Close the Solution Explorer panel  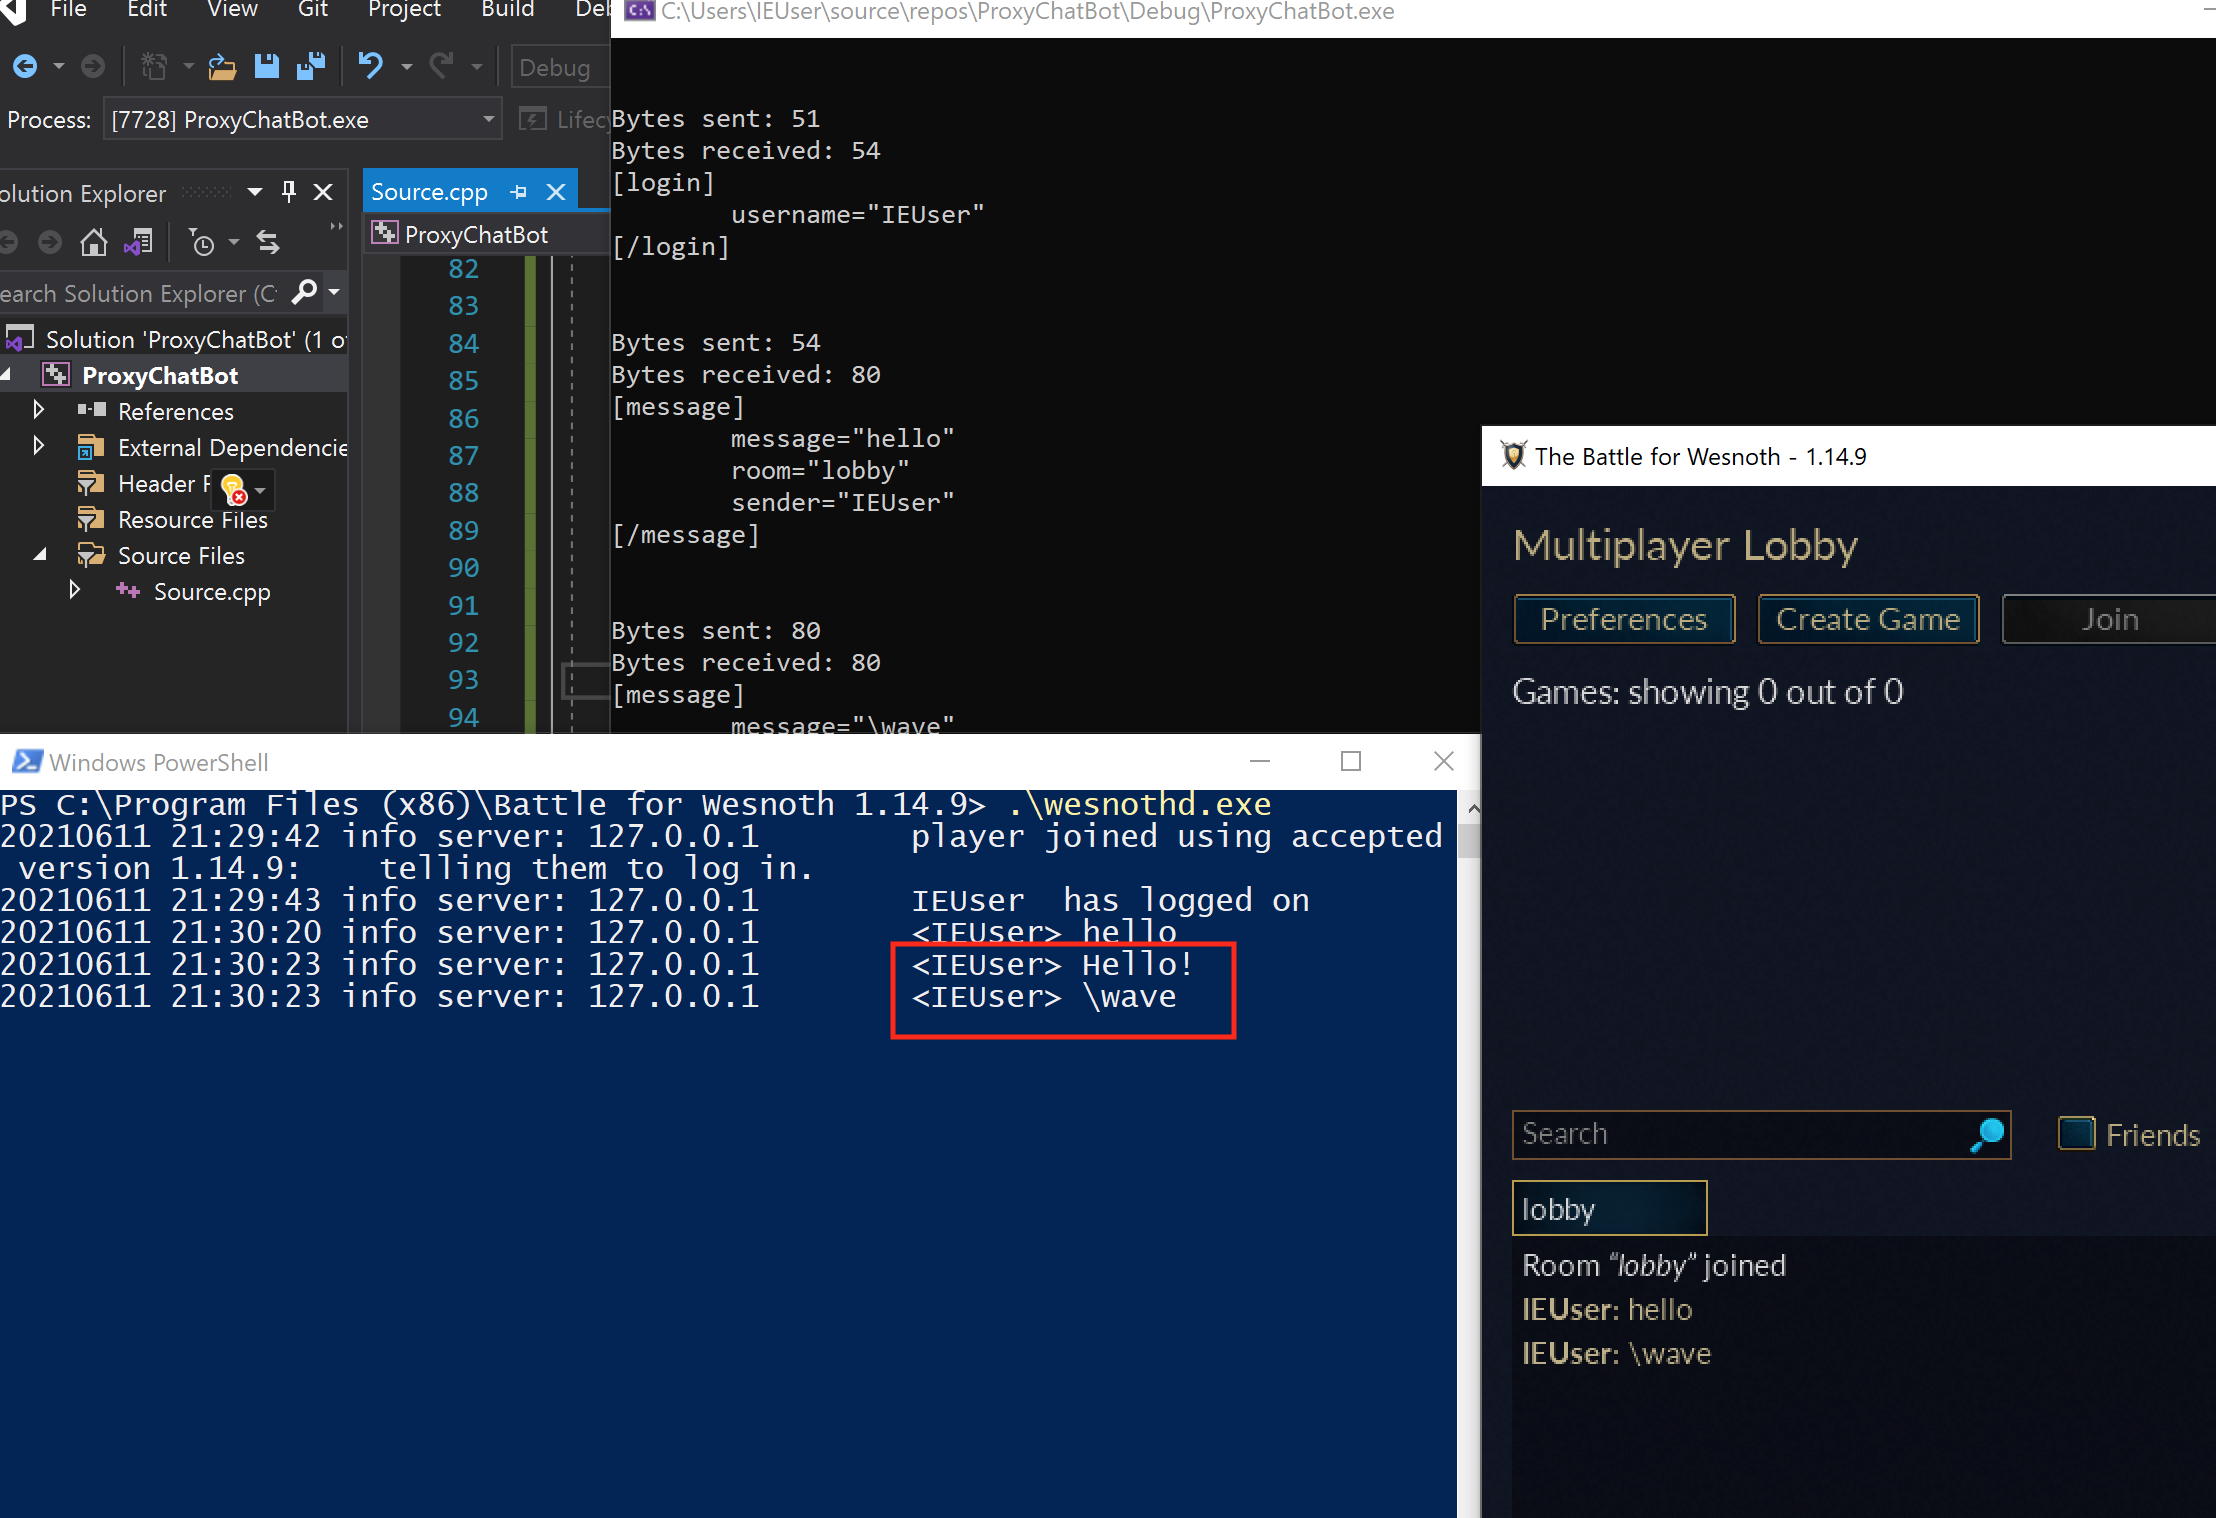323,191
